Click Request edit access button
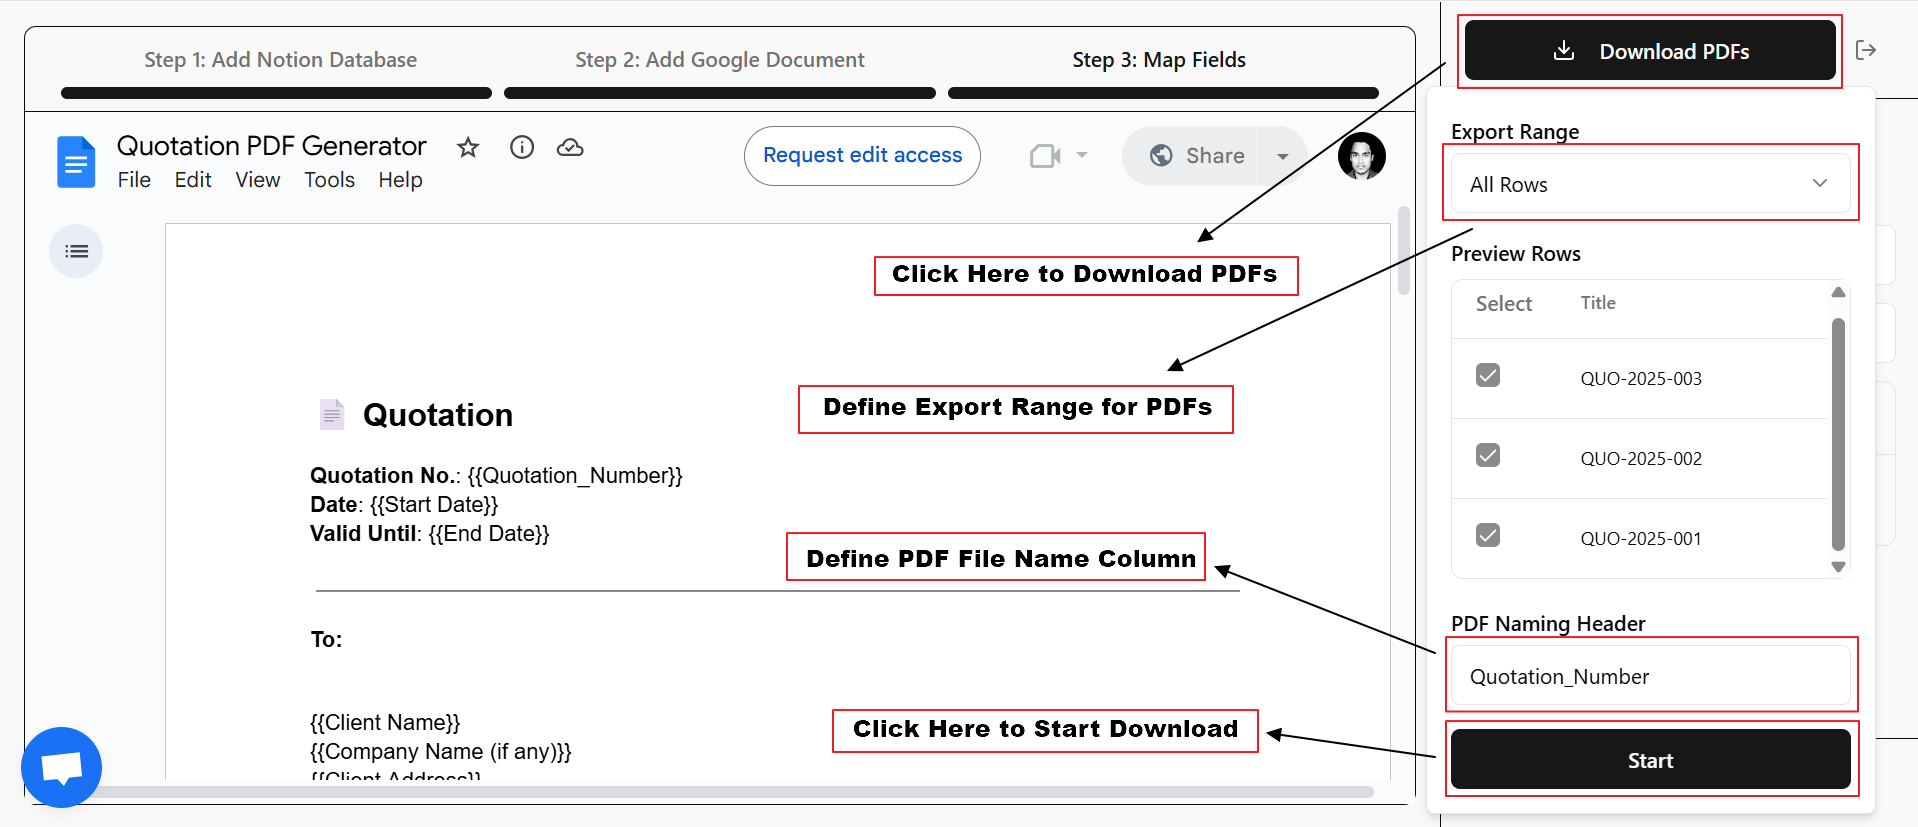 point(862,156)
